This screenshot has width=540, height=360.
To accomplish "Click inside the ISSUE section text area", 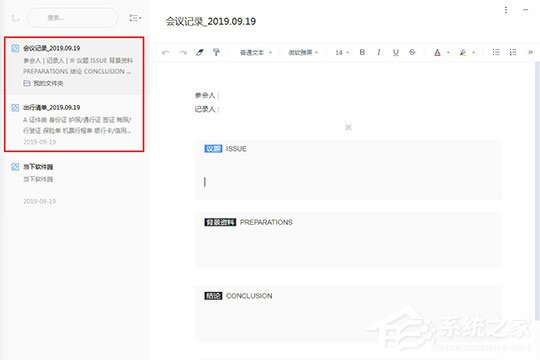I will (x=348, y=182).
